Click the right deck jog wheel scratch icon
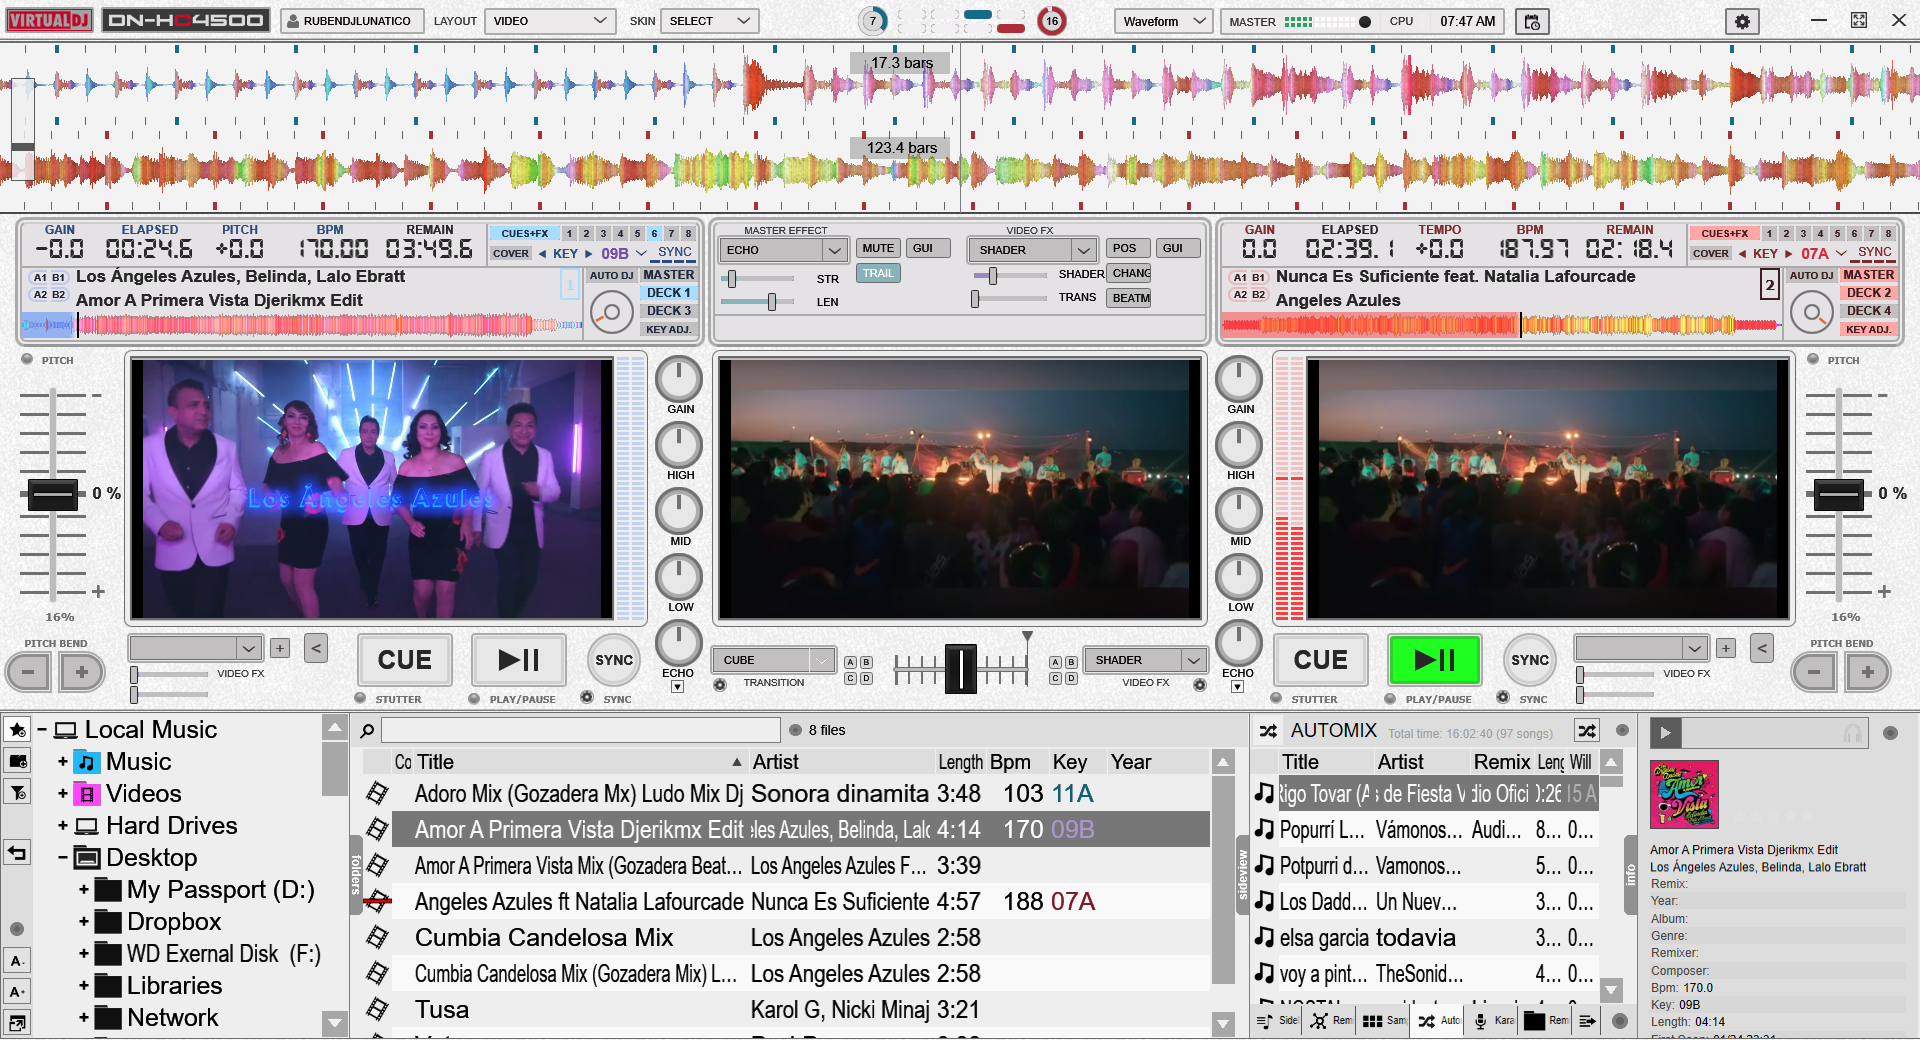The height and width of the screenshot is (1040, 1920). (1811, 314)
